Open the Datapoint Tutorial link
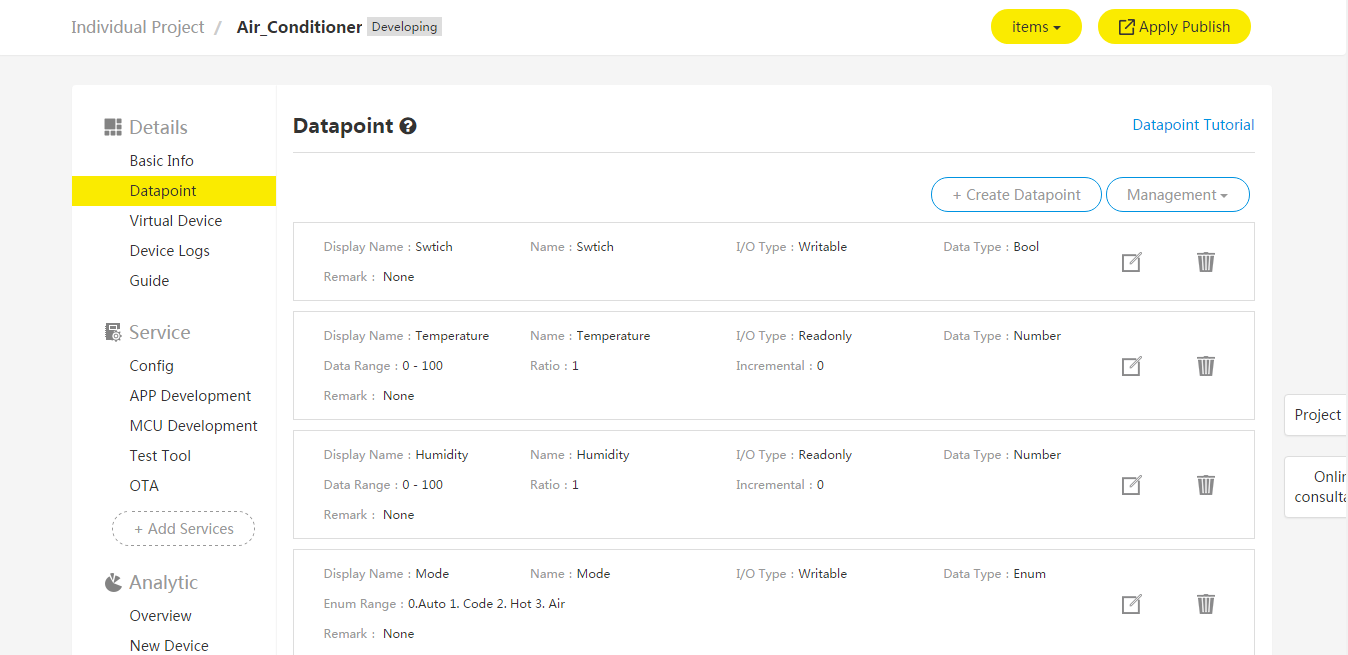This screenshot has width=1348, height=655. coord(1193,125)
